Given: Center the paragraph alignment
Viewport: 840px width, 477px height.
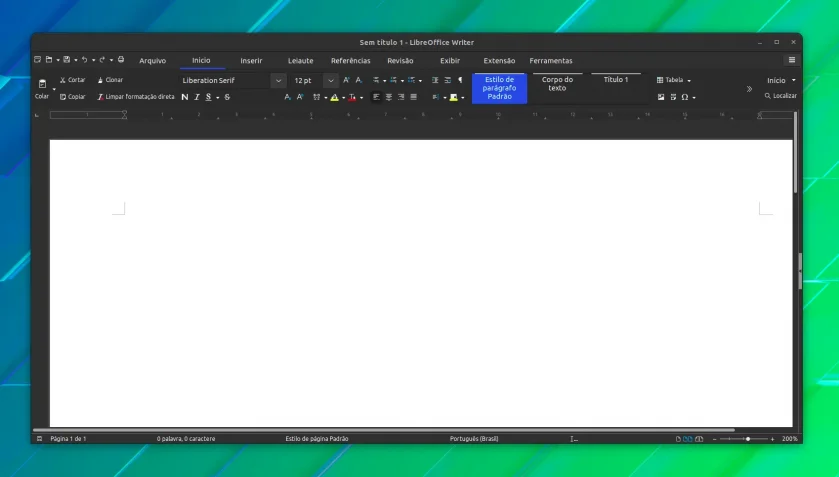Looking at the screenshot, I should click(389, 97).
